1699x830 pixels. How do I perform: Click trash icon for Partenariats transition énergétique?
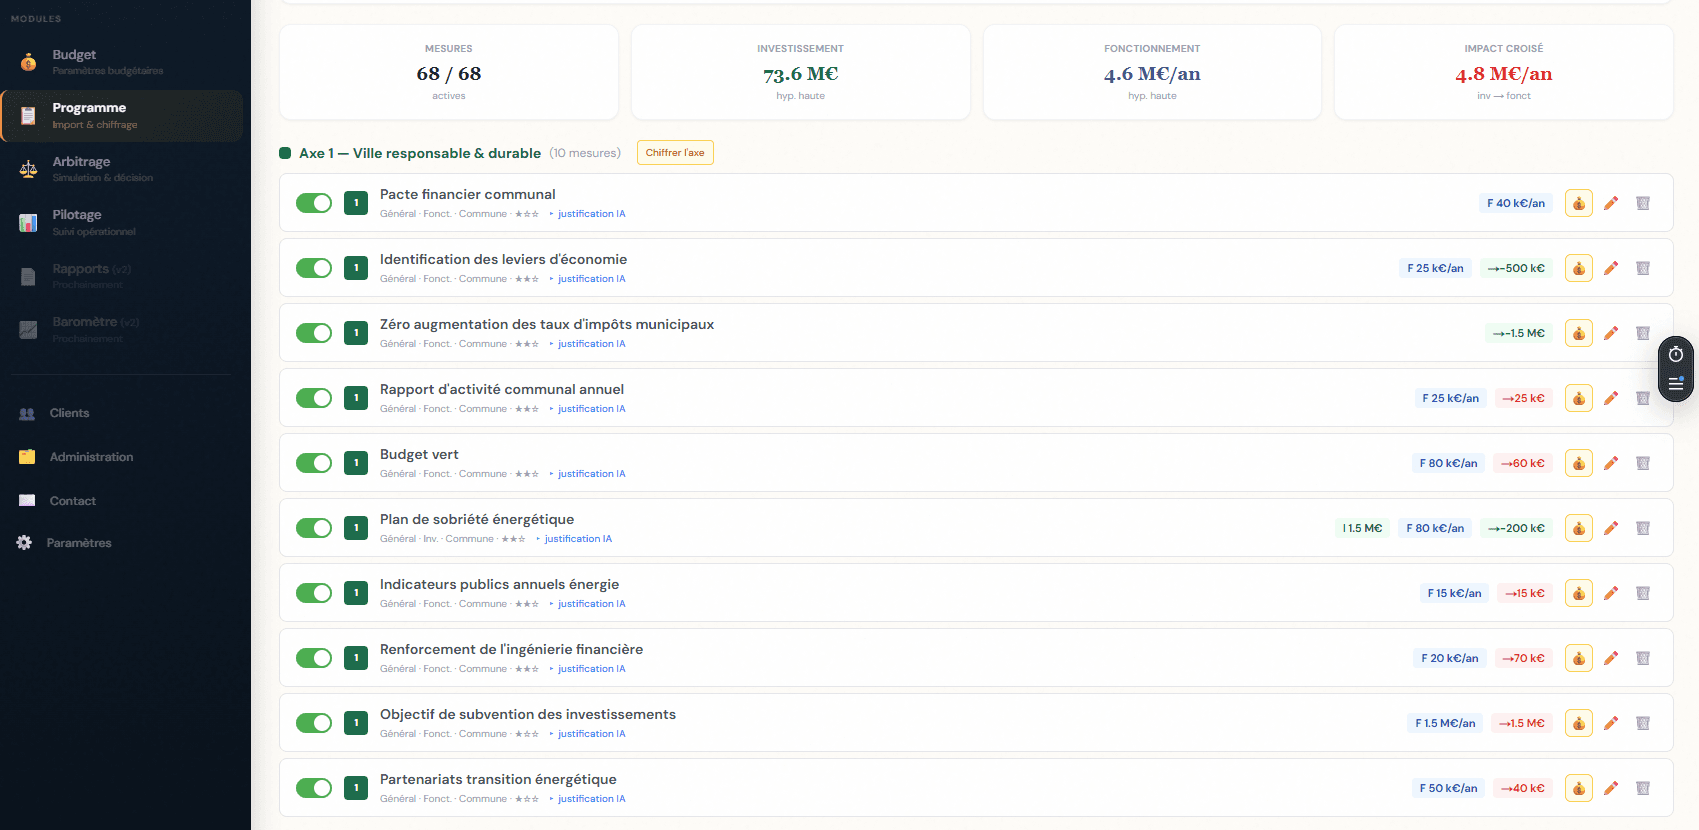(x=1642, y=788)
